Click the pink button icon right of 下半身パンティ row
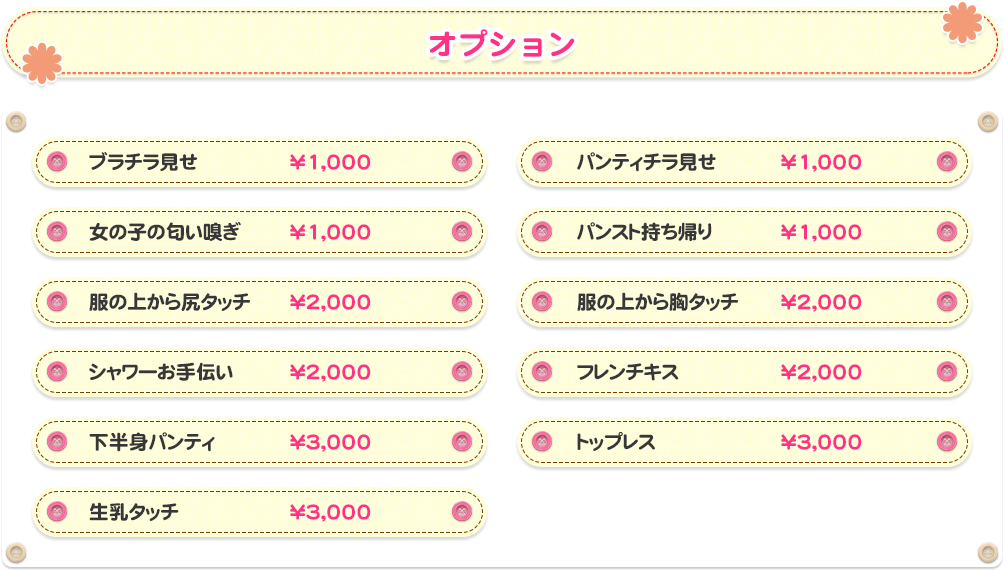This screenshot has height=570, width=1004. tap(461, 442)
